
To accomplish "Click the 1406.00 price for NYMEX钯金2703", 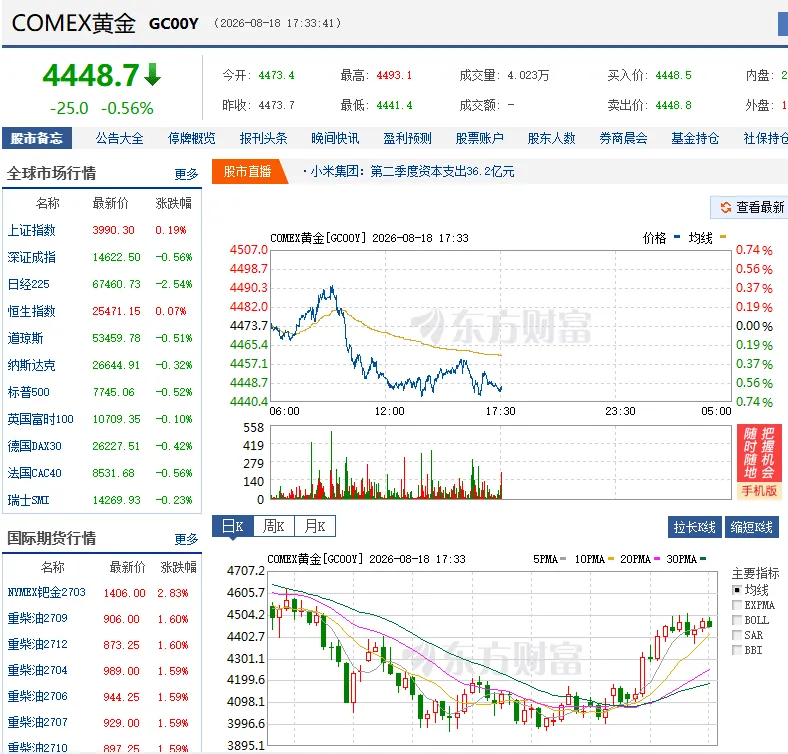I will [x=125, y=593].
